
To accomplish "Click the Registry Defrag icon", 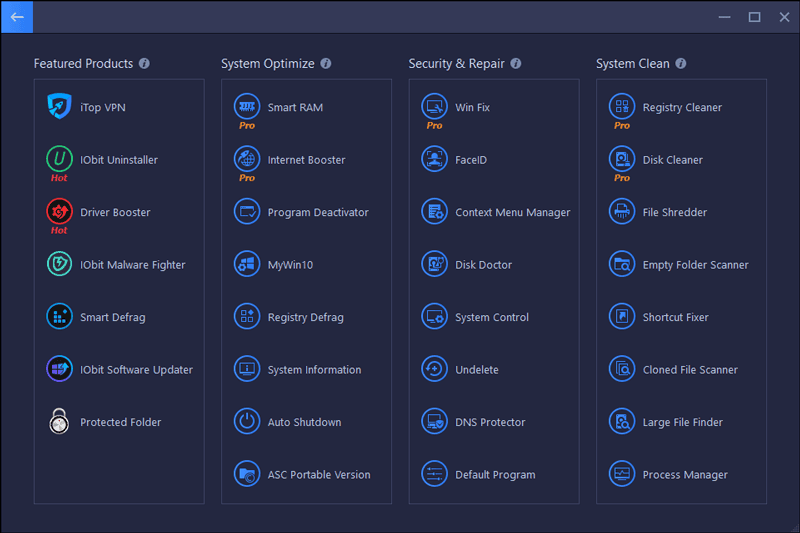I will [247, 316].
